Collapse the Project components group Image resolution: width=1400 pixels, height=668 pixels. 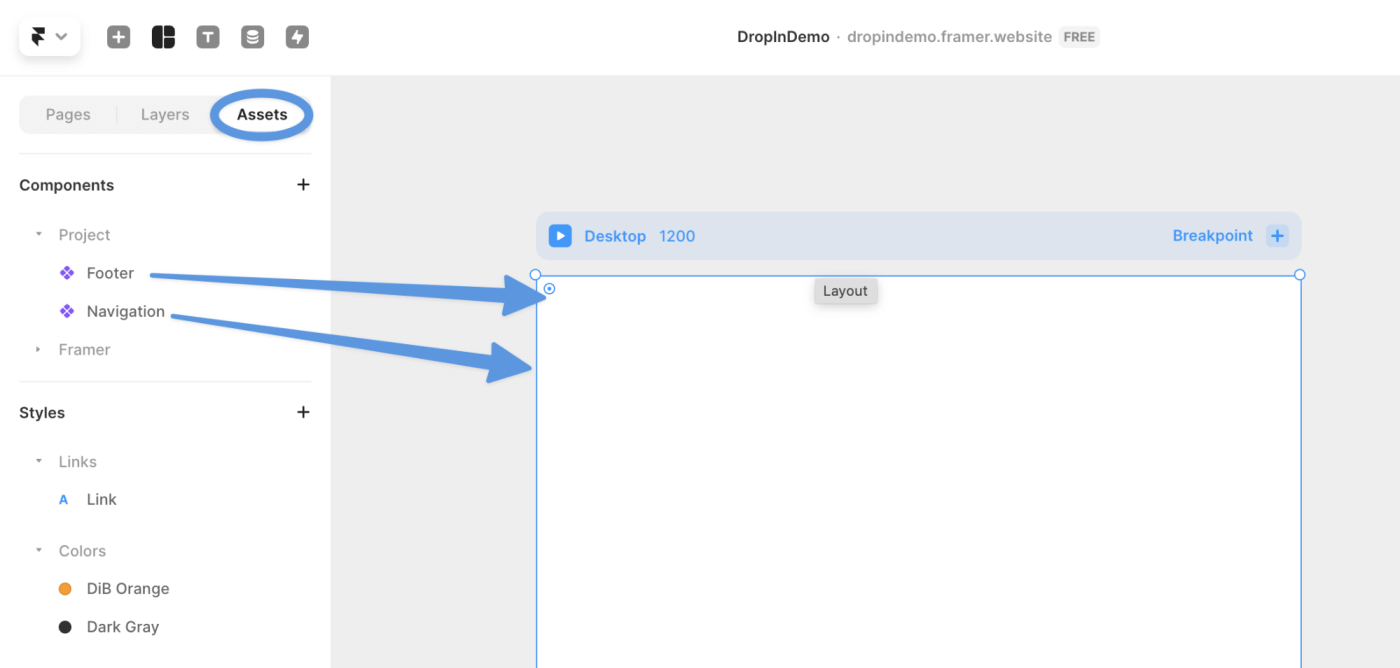pyautogui.click(x=39, y=234)
